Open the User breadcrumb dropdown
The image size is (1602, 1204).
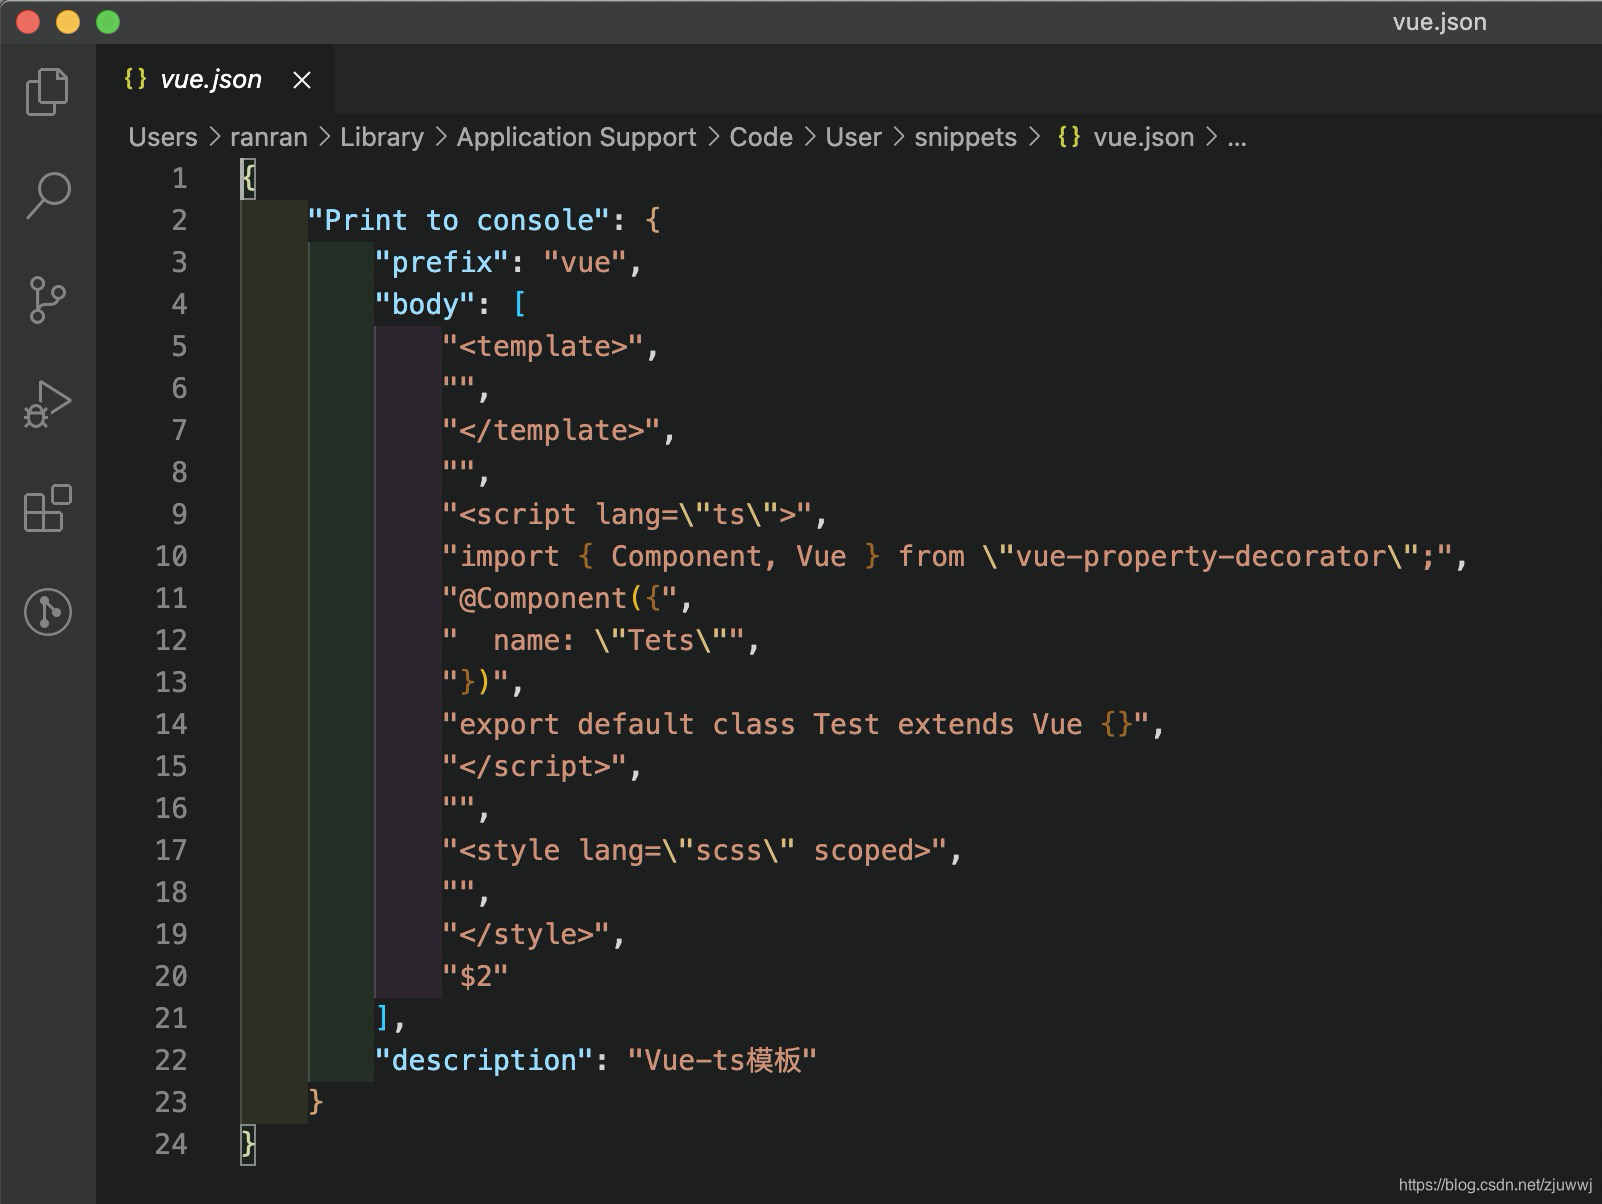click(x=852, y=137)
